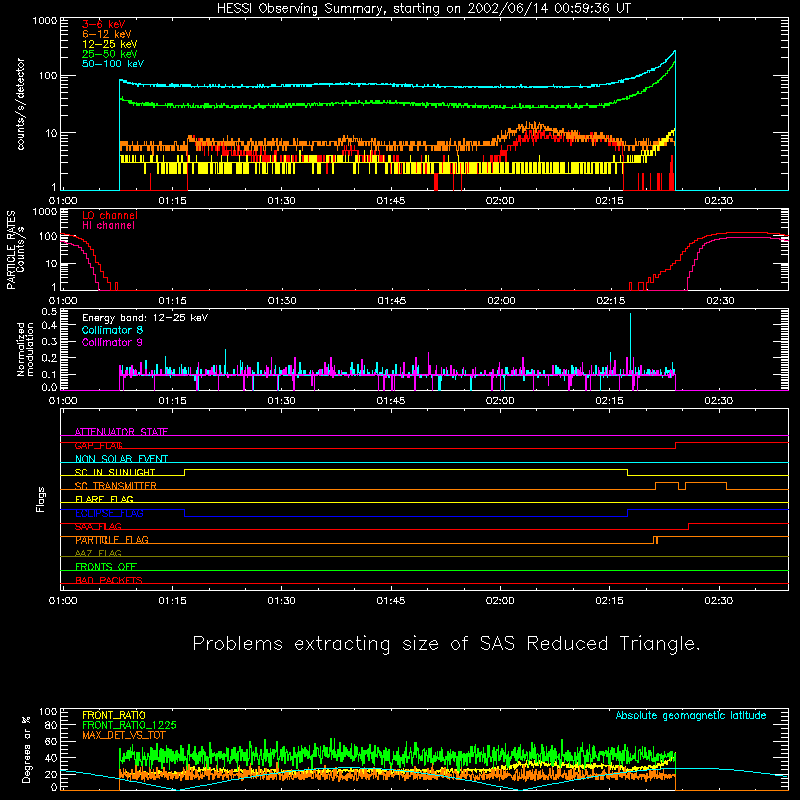Click the HI channel legend label
The width and height of the screenshot is (800, 800).
108,226
